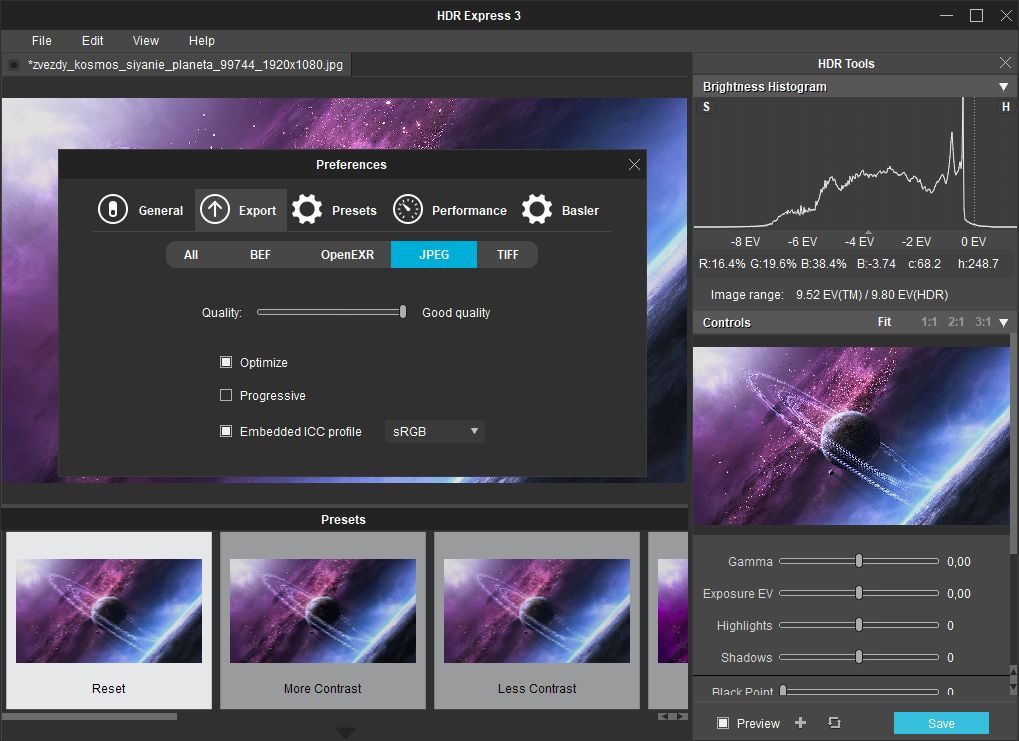Click the controls panel scroll-down arrow

pyautogui.click(x=1013, y=689)
